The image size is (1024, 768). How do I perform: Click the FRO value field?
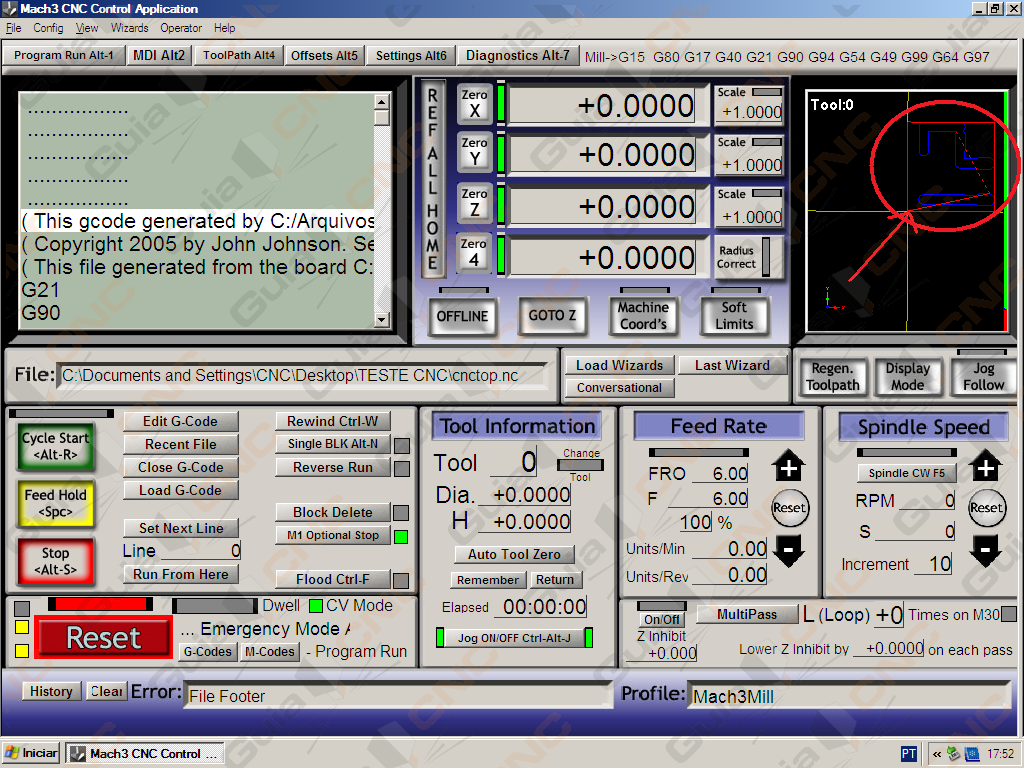(721, 473)
